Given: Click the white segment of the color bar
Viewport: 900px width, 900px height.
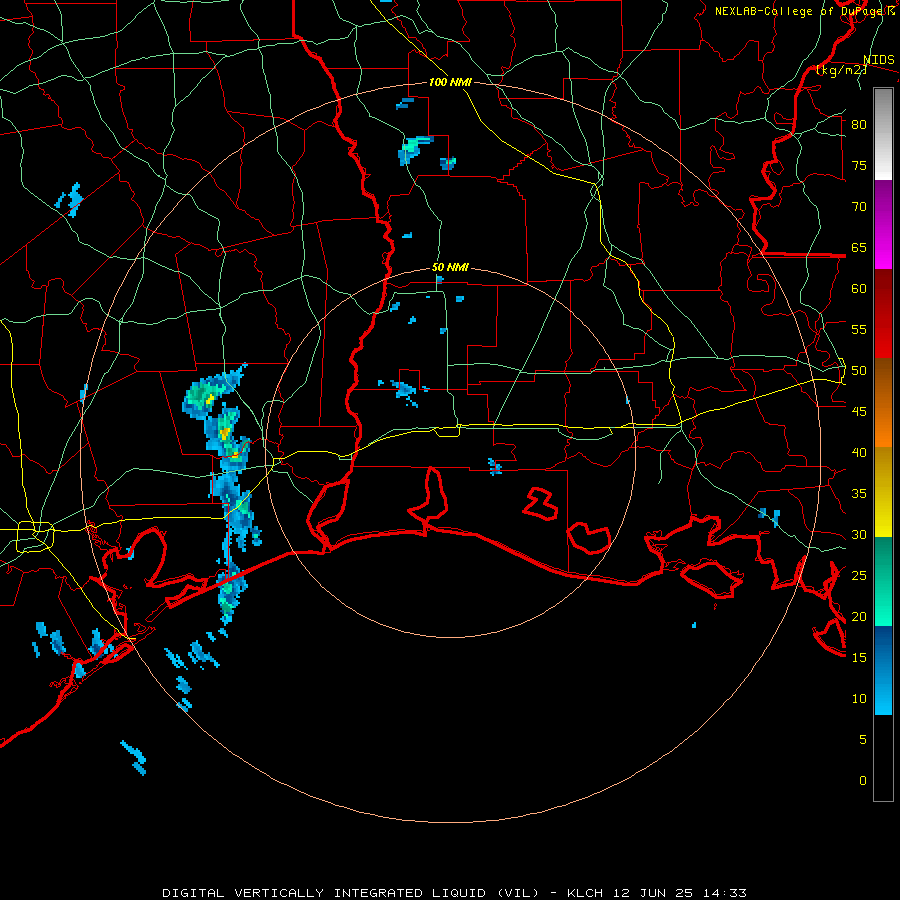Looking at the screenshot, I should [x=883, y=134].
